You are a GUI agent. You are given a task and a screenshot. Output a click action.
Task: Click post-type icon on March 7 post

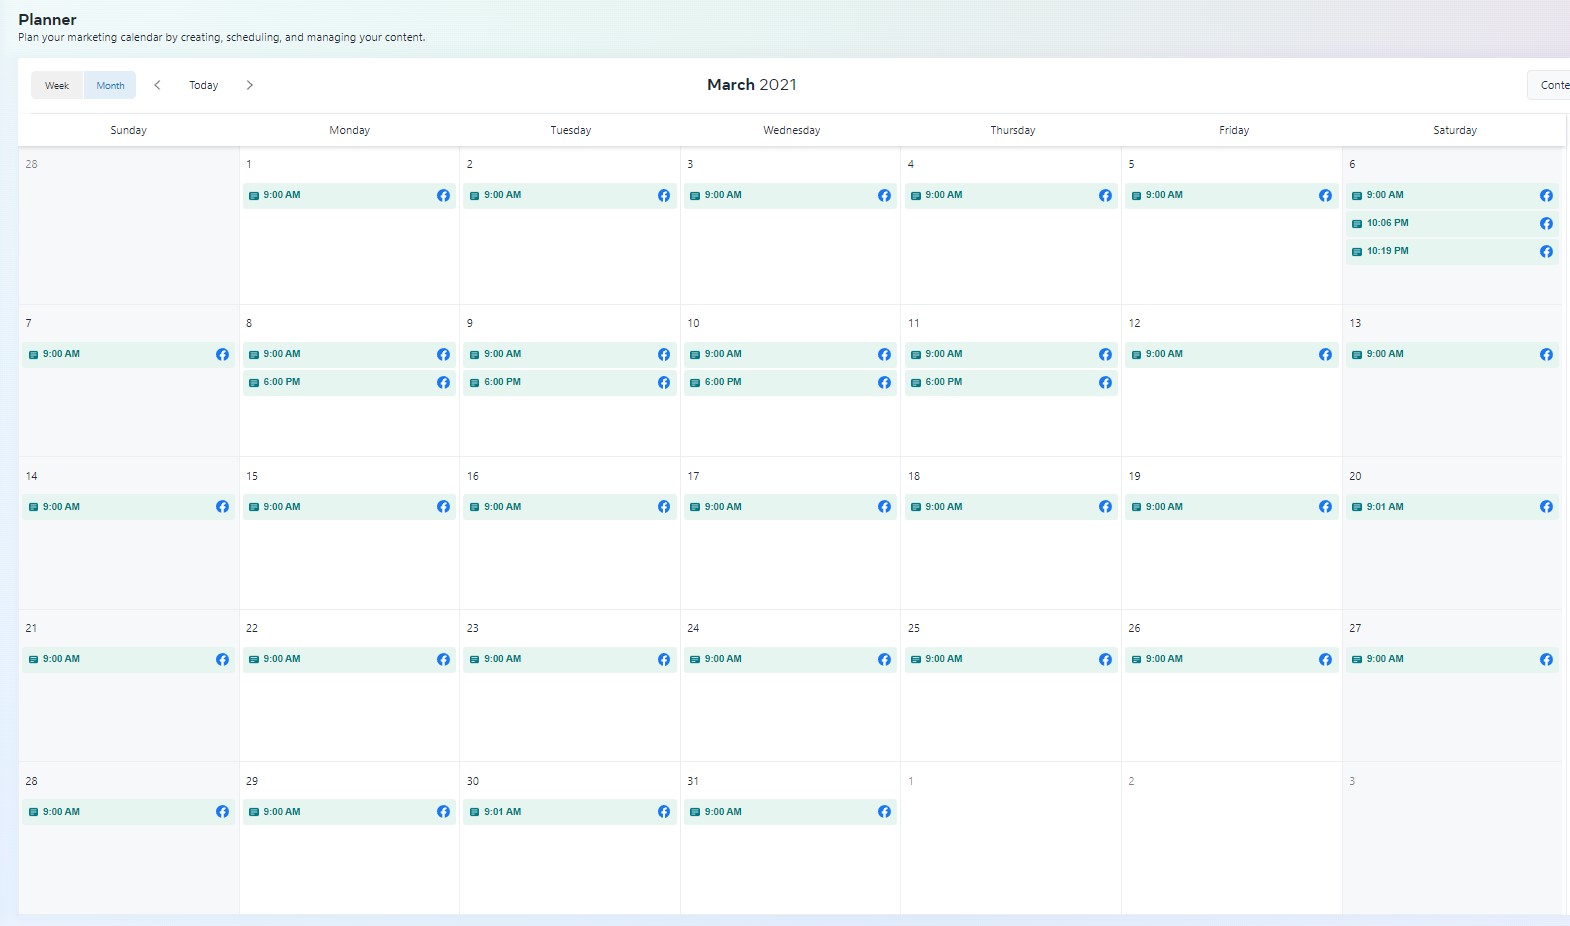[x=33, y=355]
